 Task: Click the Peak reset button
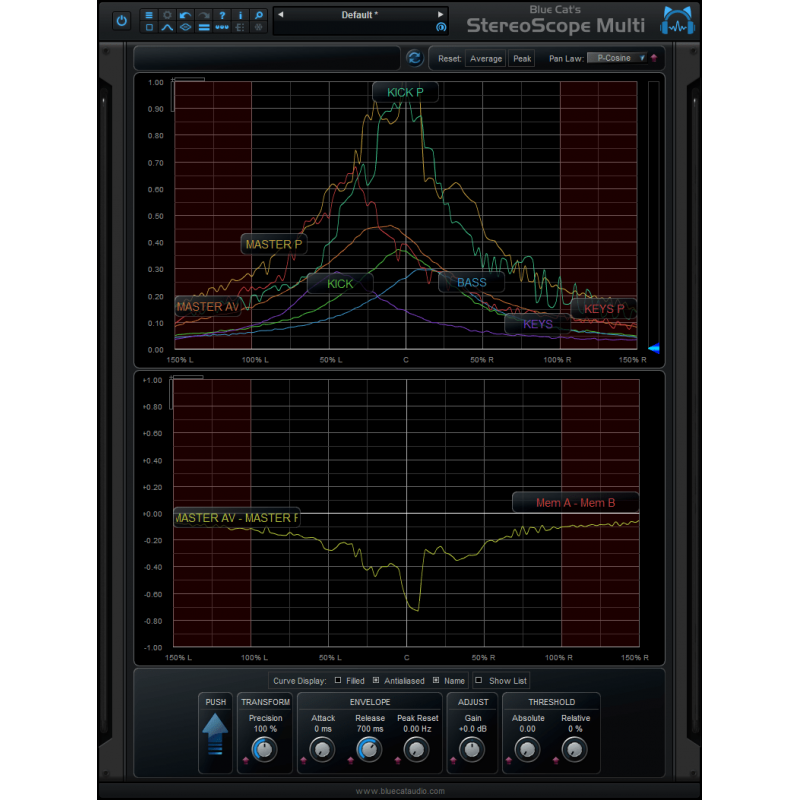tap(521, 58)
